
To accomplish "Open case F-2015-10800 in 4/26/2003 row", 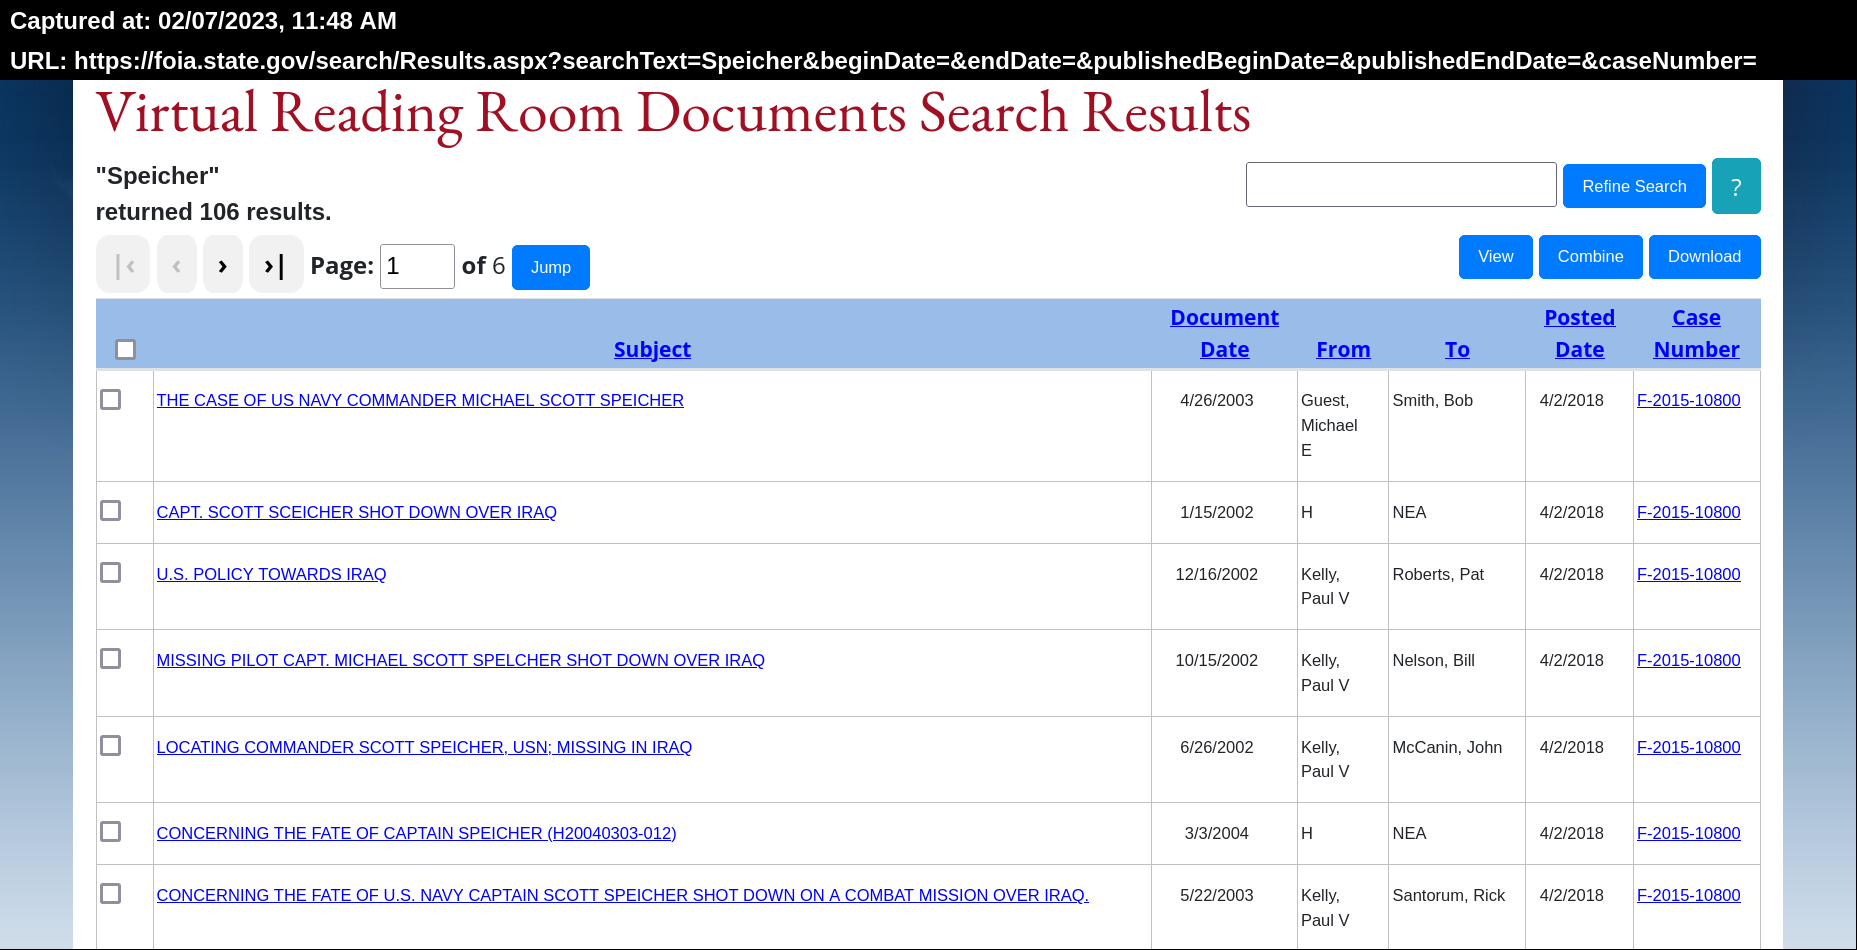I will click(x=1688, y=400).
